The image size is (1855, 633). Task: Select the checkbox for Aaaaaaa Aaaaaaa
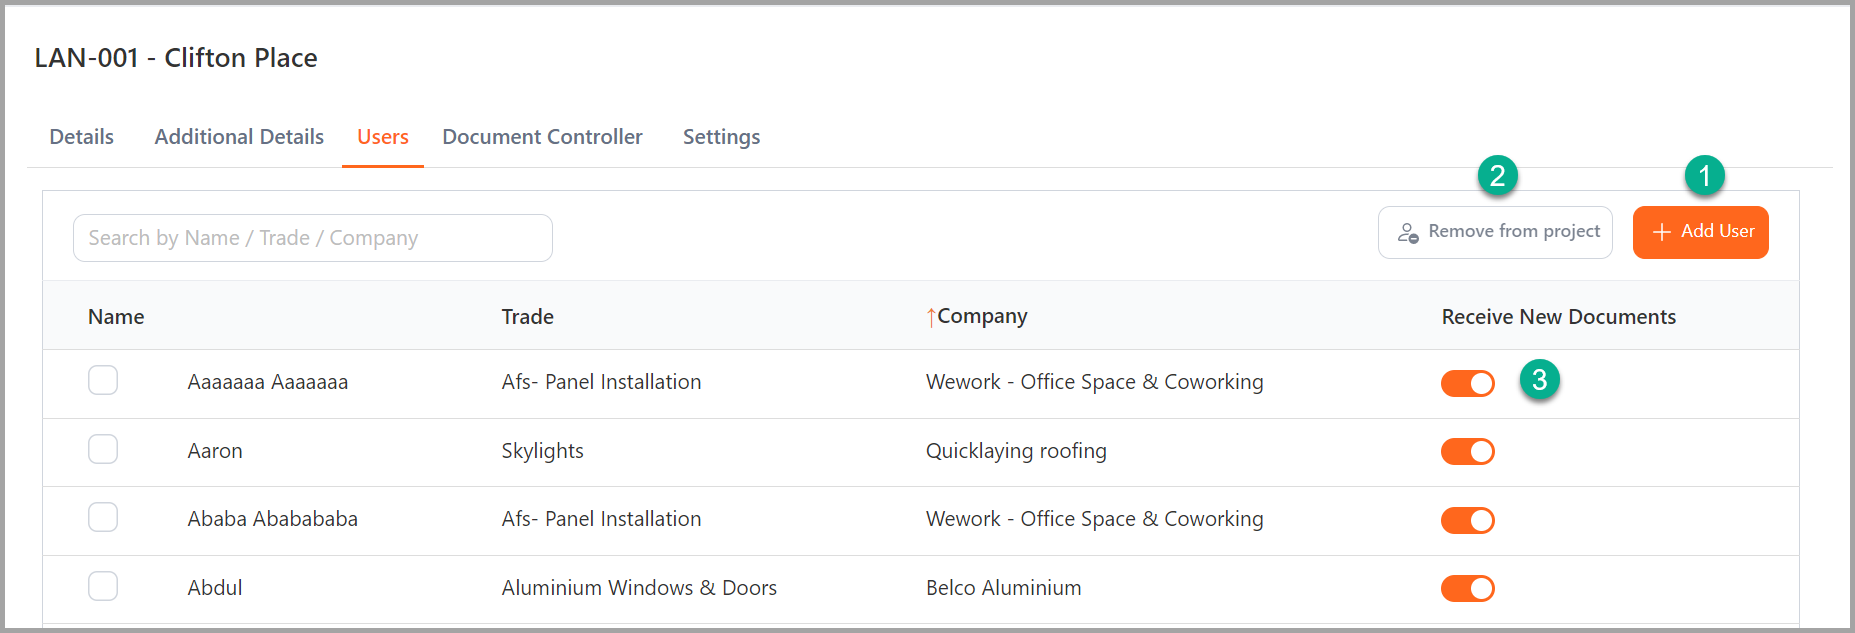pyautogui.click(x=103, y=381)
